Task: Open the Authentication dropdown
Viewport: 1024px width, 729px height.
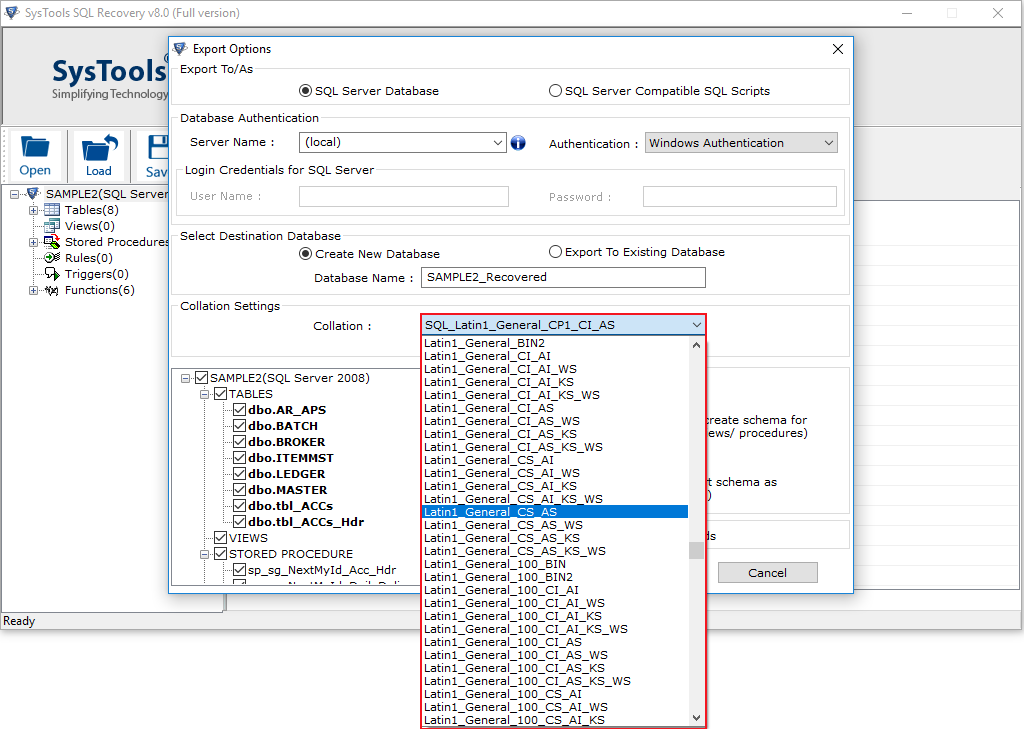Action: pos(828,143)
